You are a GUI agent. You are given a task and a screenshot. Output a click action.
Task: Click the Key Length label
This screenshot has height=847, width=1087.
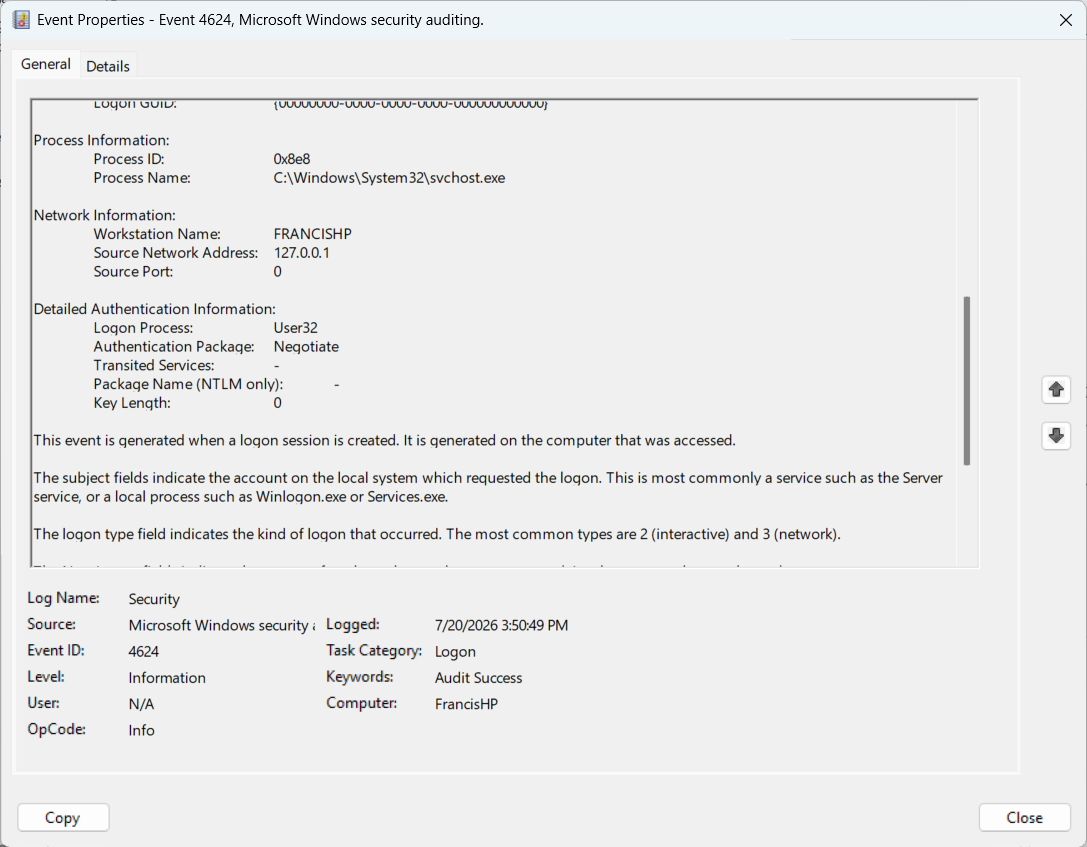pos(132,403)
